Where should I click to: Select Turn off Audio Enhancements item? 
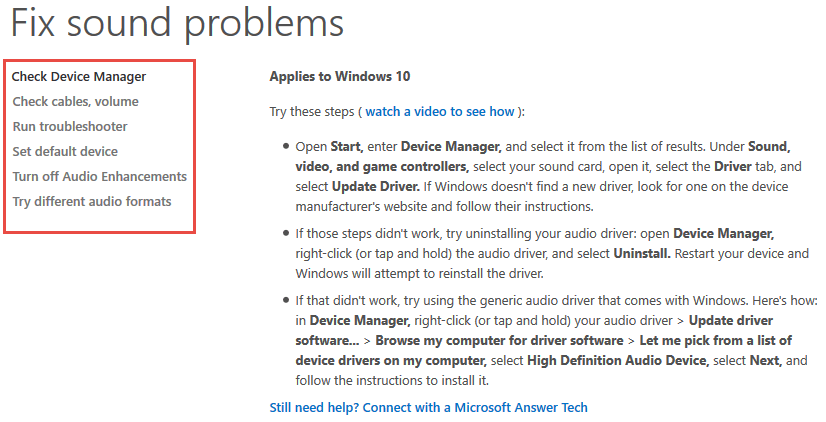(100, 176)
